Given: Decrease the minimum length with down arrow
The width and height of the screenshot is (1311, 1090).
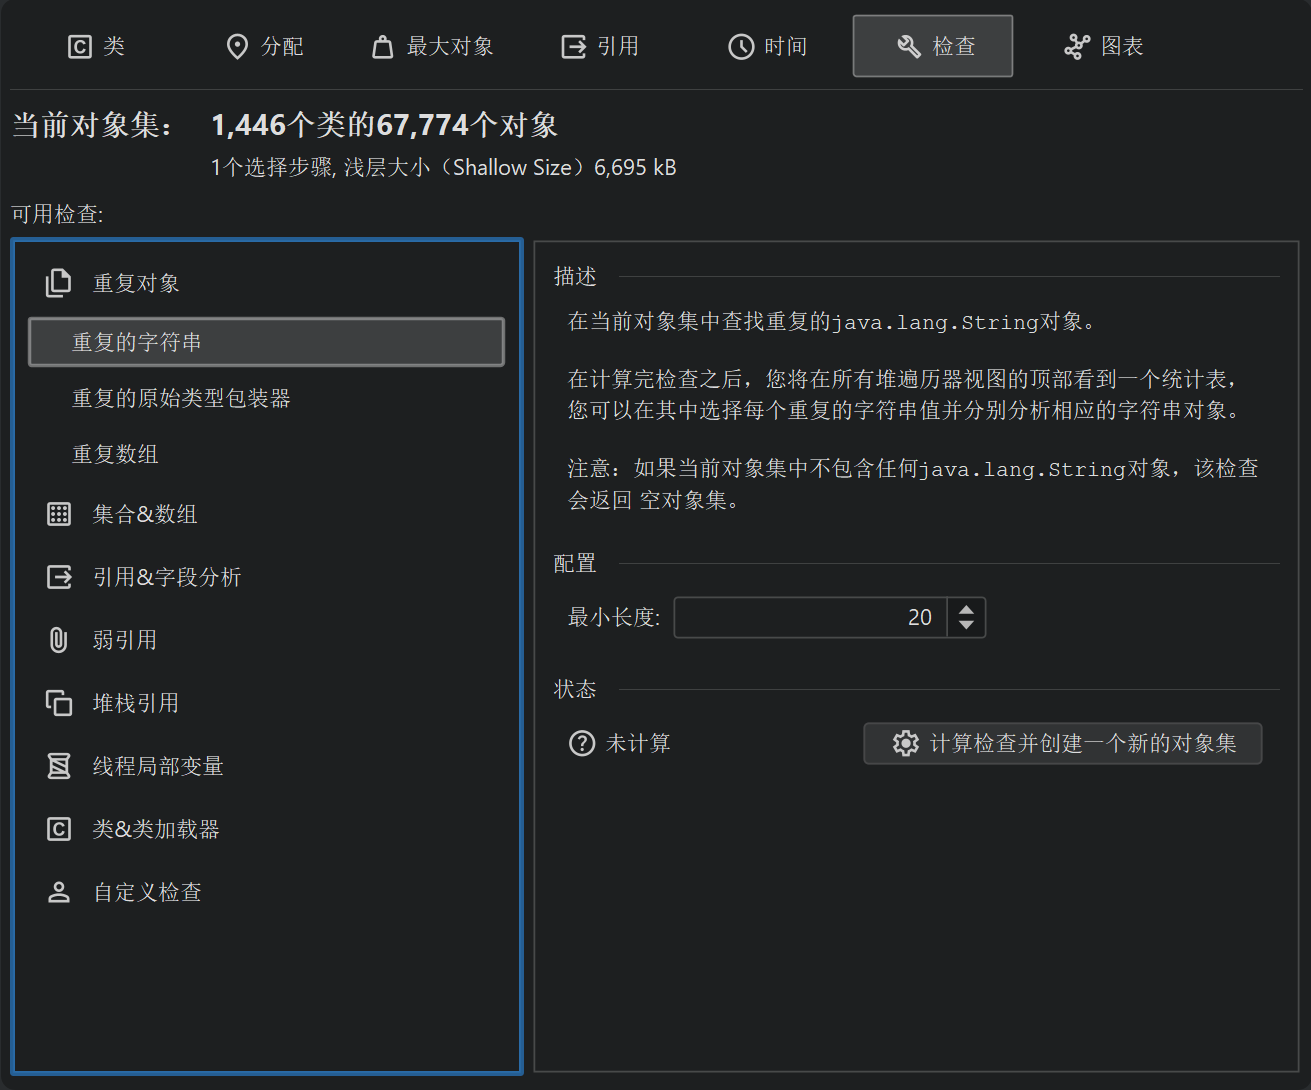Looking at the screenshot, I should tap(966, 626).
